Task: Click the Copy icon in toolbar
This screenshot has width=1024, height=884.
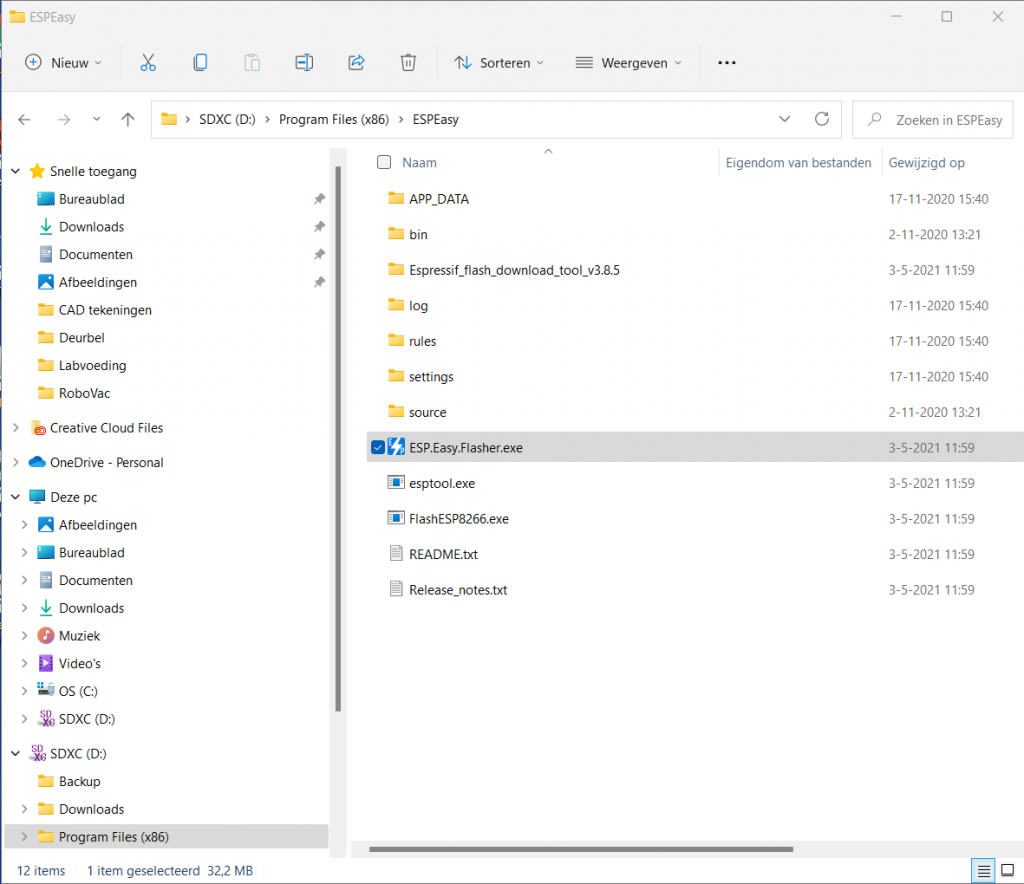Action: coord(200,63)
